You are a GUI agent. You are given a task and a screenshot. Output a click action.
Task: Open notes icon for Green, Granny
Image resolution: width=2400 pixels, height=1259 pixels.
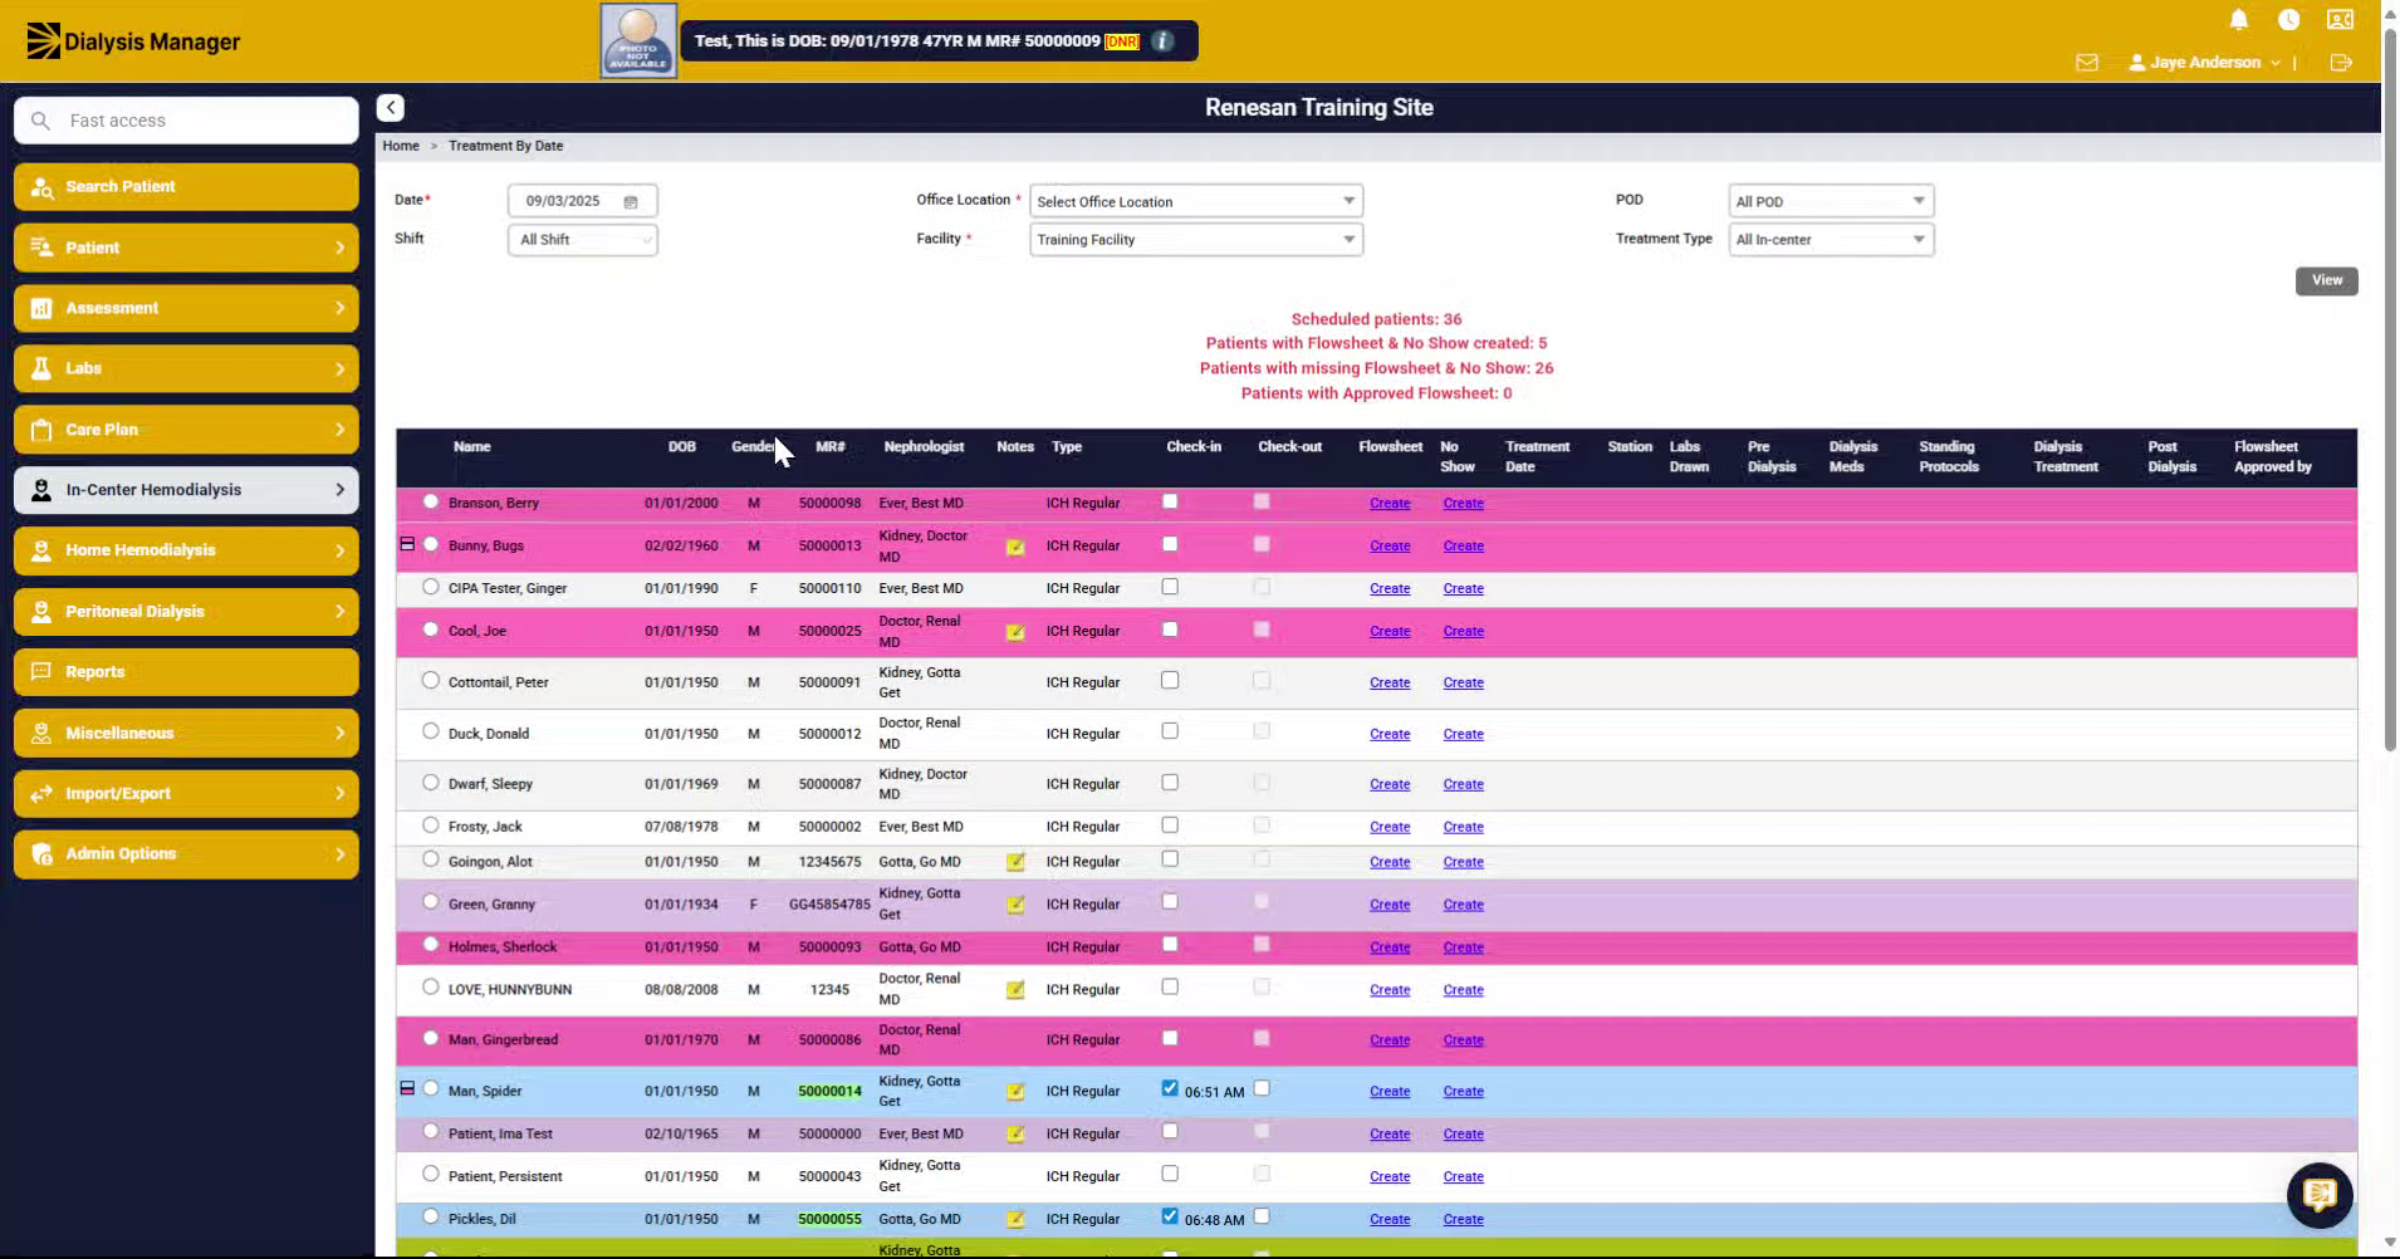(x=1015, y=905)
